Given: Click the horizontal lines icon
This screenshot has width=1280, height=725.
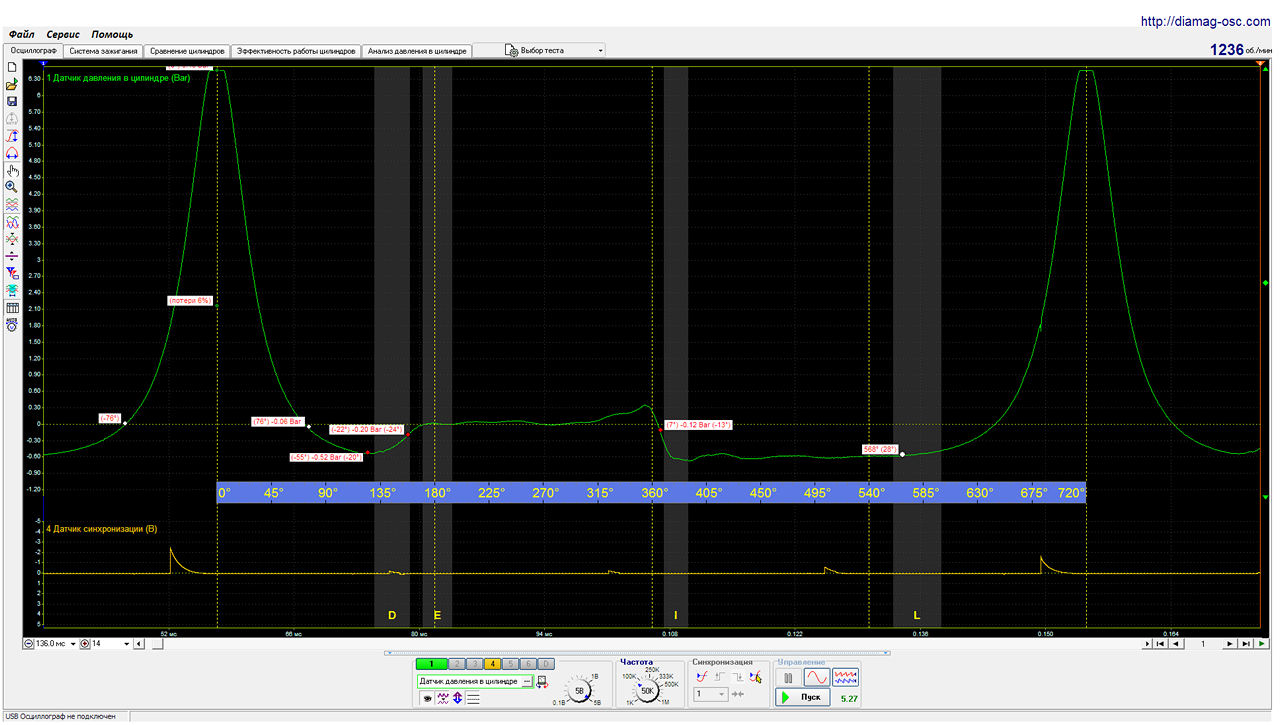Looking at the screenshot, I should pos(472,698).
